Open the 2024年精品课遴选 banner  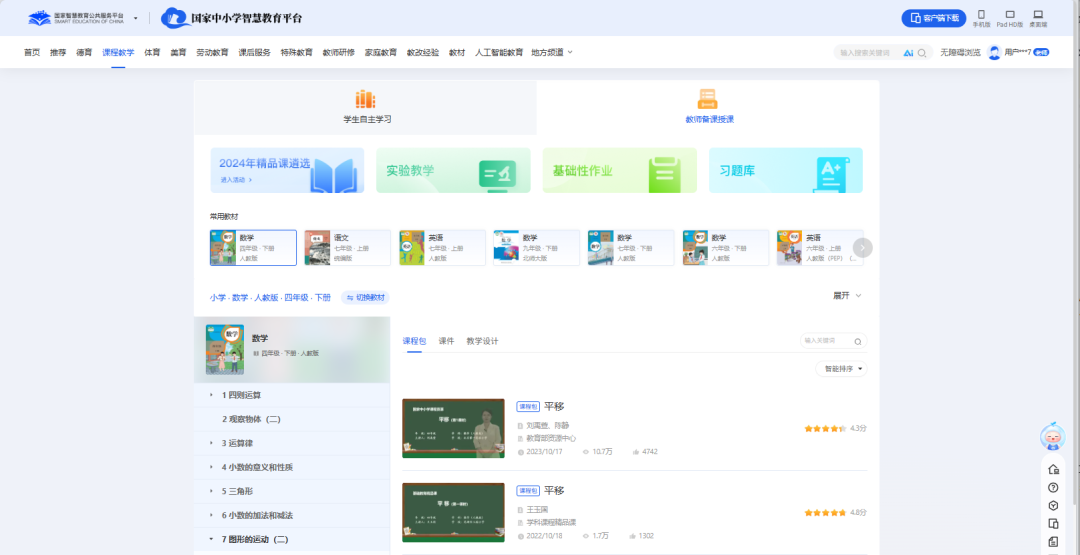(287, 170)
